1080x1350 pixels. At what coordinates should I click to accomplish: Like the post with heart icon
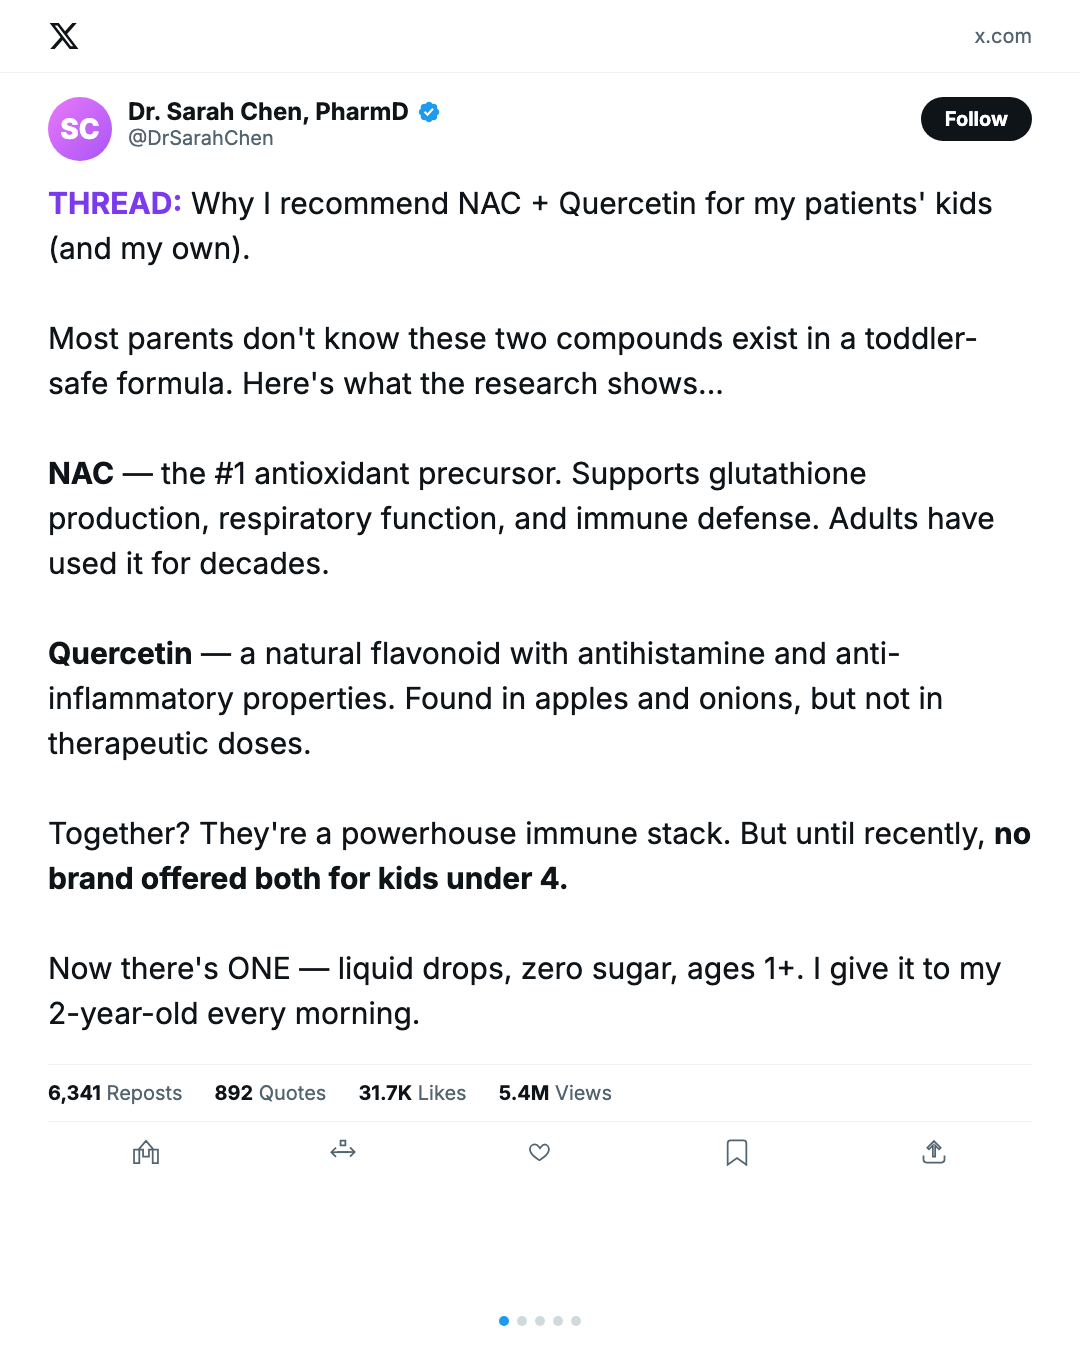tap(539, 1152)
